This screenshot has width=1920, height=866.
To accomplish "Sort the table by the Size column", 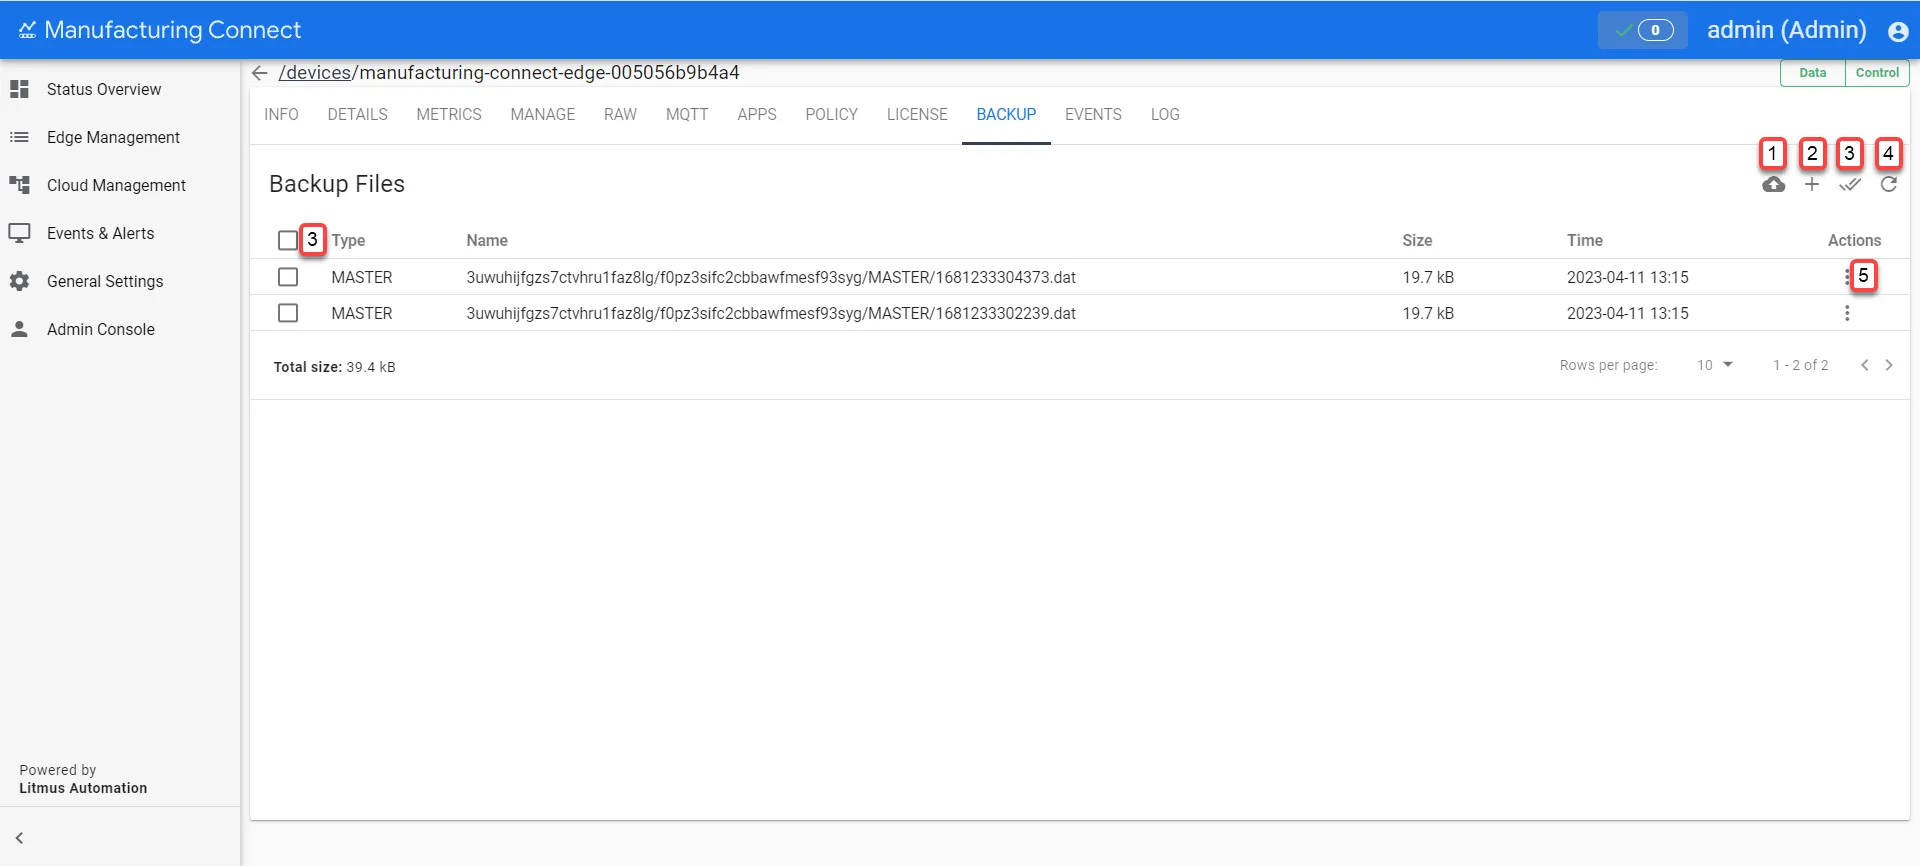I will pyautogui.click(x=1417, y=240).
